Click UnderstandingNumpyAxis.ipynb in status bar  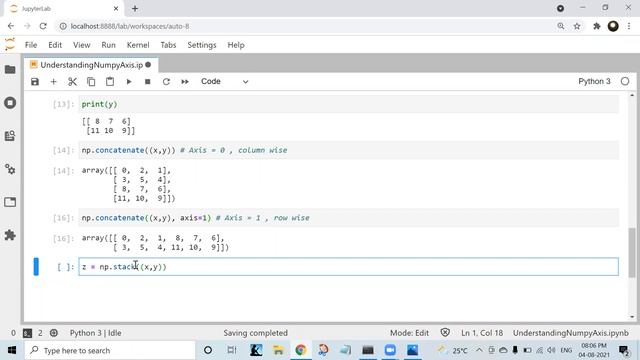coord(571,333)
